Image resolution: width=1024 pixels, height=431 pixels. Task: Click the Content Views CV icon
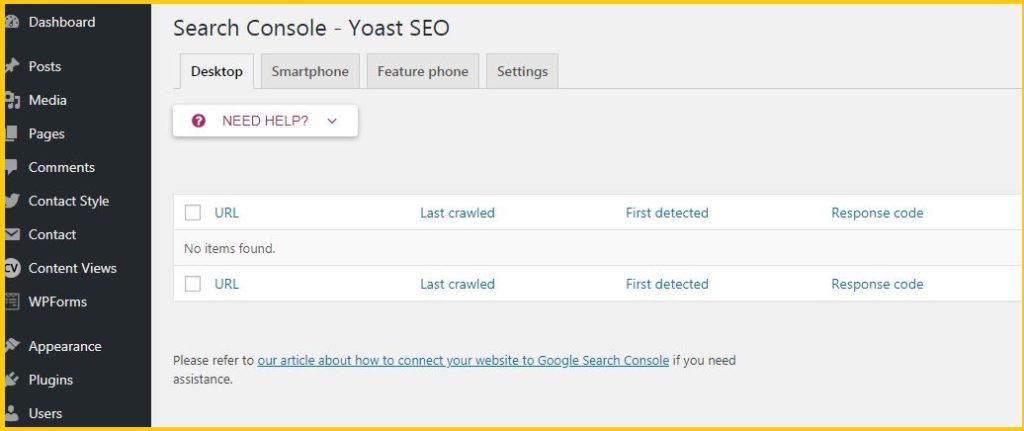pyautogui.click(x=12, y=268)
